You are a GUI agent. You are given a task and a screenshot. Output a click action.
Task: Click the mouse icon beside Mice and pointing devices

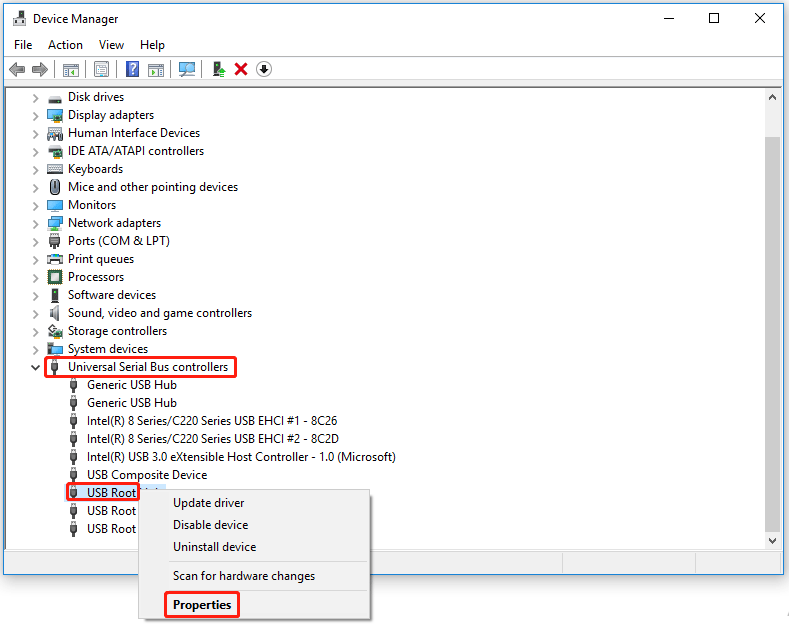pos(55,187)
